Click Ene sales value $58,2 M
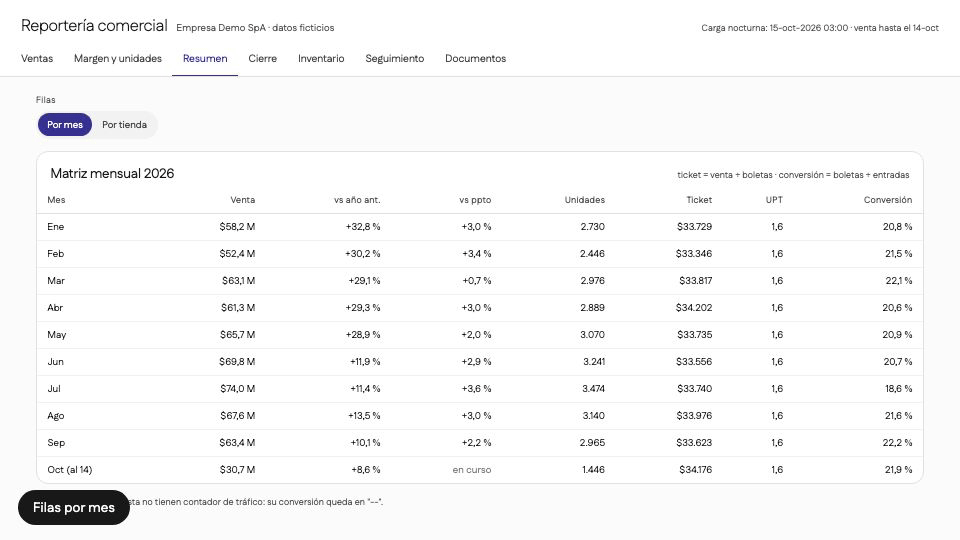The height and width of the screenshot is (540, 960). 238,227
